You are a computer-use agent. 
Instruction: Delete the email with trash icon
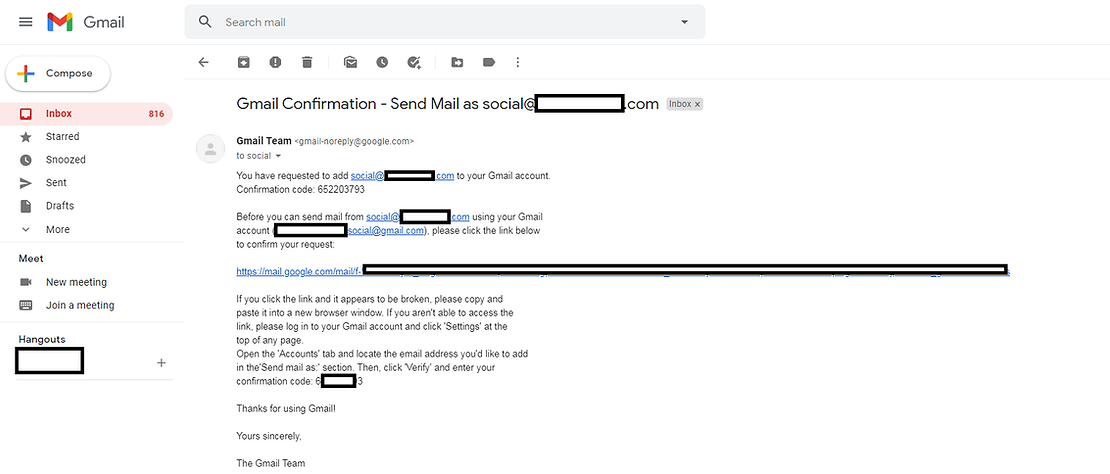(x=307, y=62)
